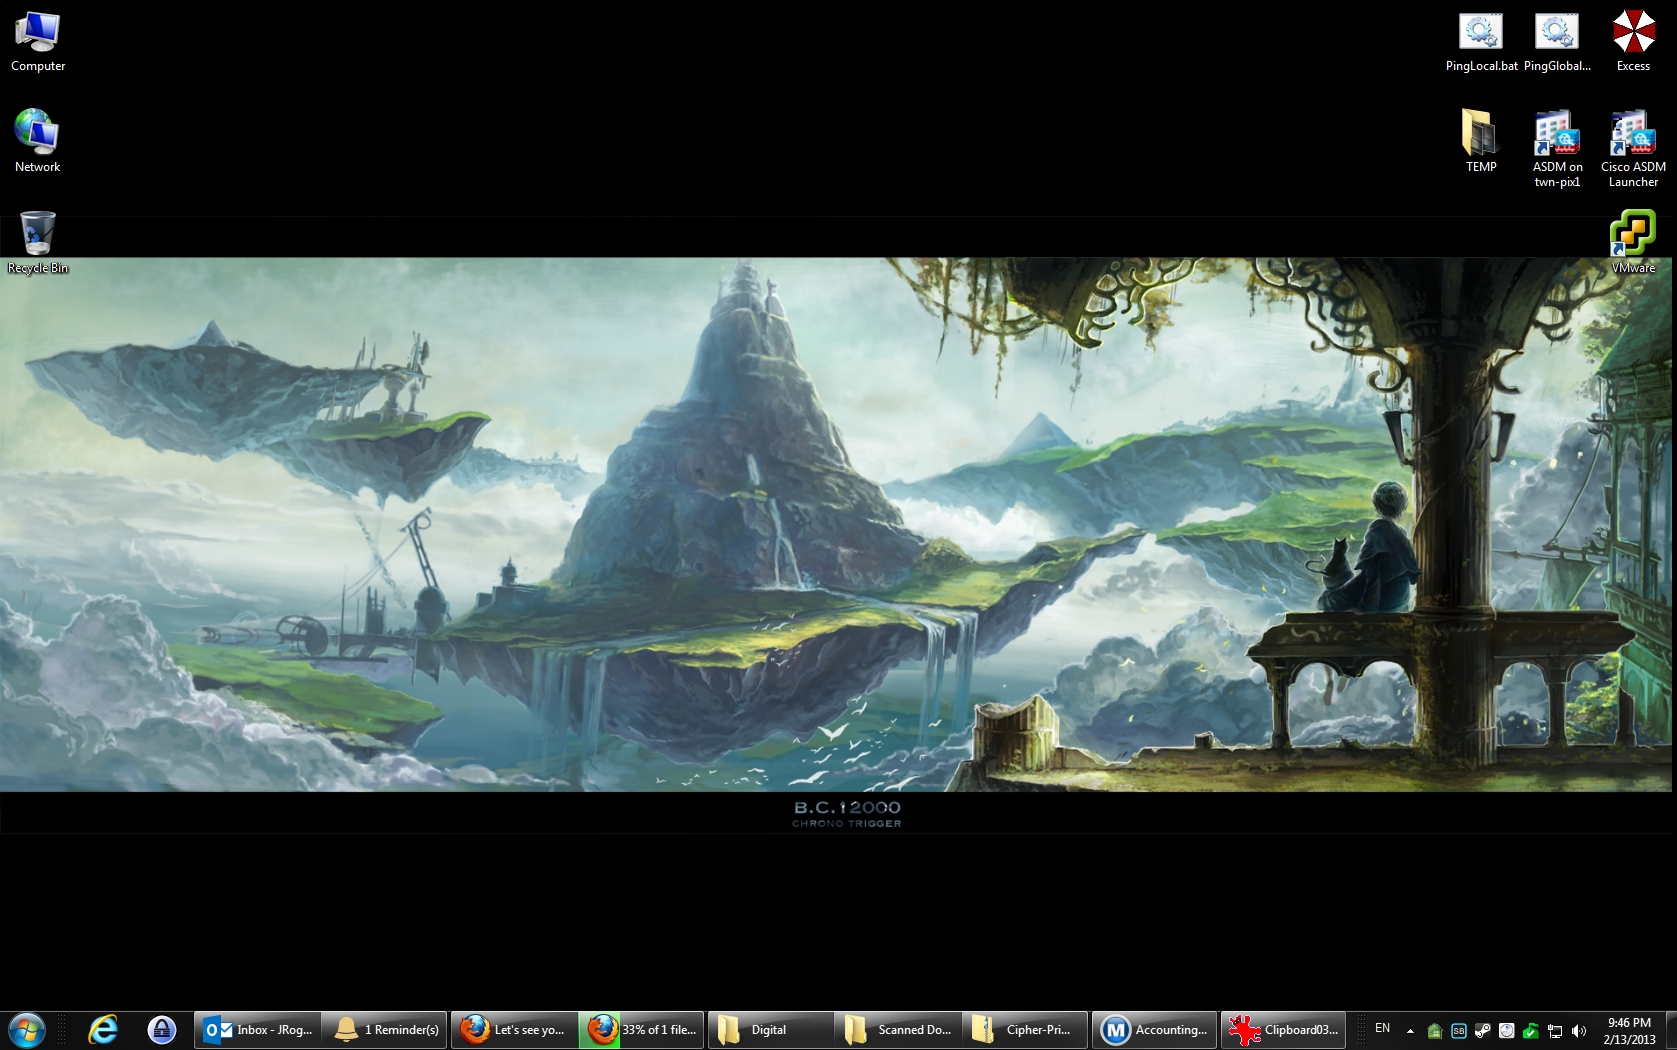
Task: Open the Digital folder taskbar window
Action: coord(770,1030)
